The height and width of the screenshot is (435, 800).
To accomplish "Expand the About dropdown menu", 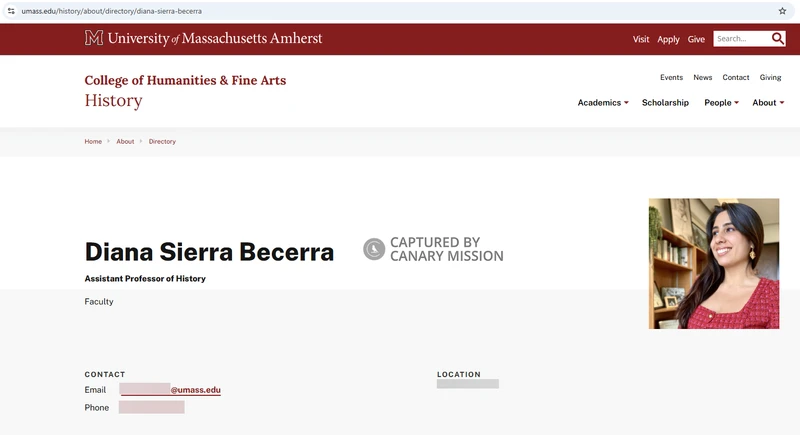I will pos(768,103).
